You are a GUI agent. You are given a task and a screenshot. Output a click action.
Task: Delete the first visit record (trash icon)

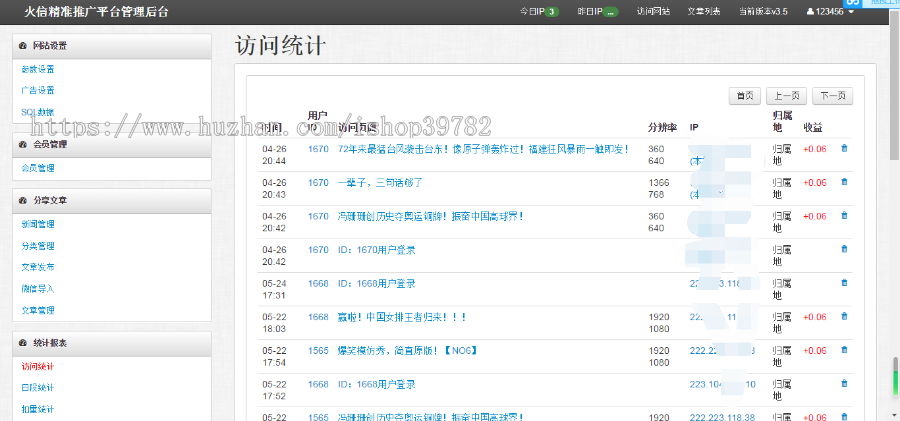click(x=844, y=149)
